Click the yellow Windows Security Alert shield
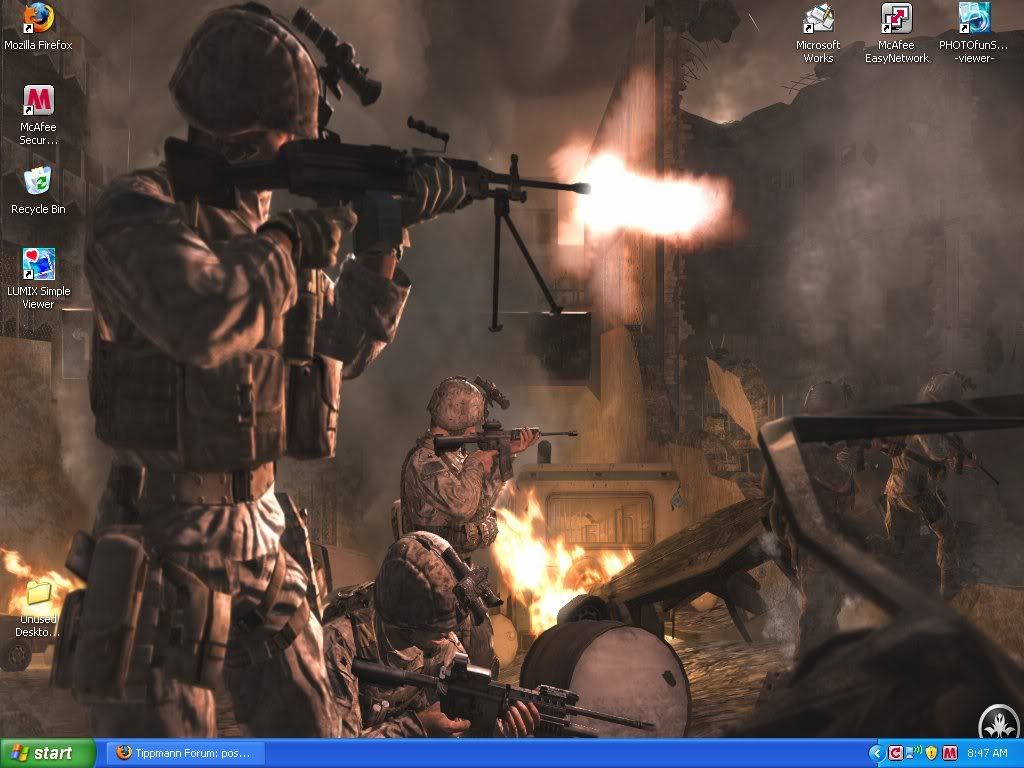The width and height of the screenshot is (1024, 768). point(930,753)
